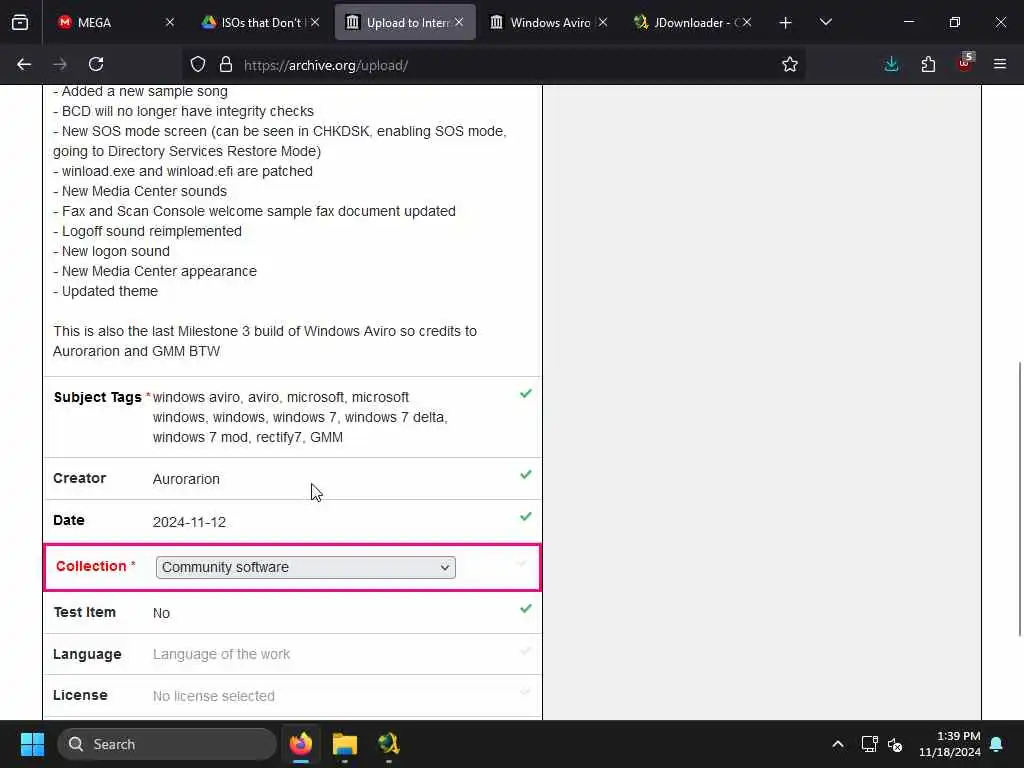Open Firefox application menu
This screenshot has width=1024, height=768.
point(1000,64)
